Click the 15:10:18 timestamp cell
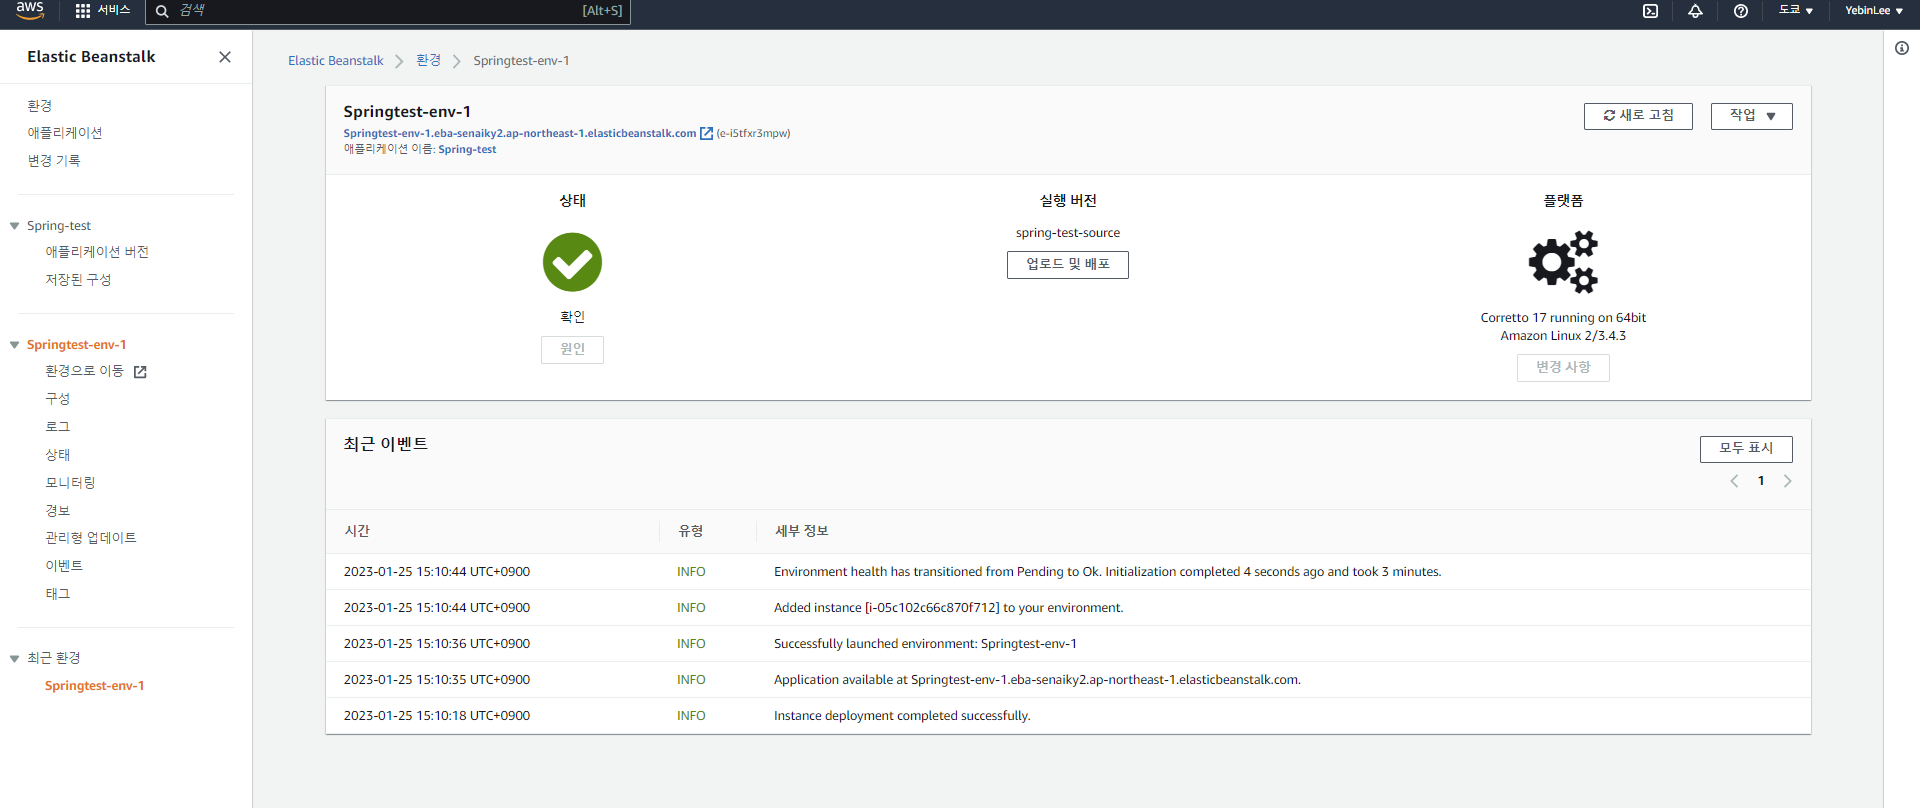 coord(437,716)
